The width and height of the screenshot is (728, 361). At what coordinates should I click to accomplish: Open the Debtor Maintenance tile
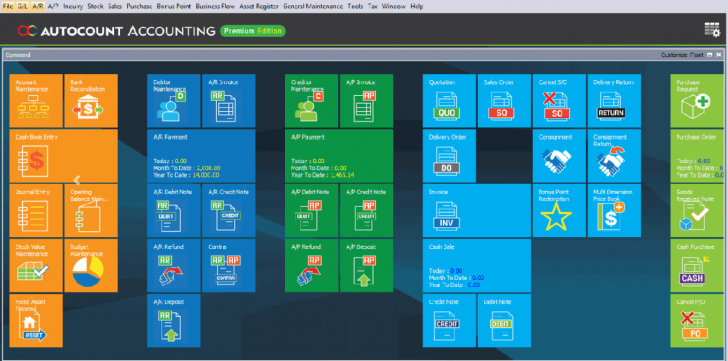174,101
